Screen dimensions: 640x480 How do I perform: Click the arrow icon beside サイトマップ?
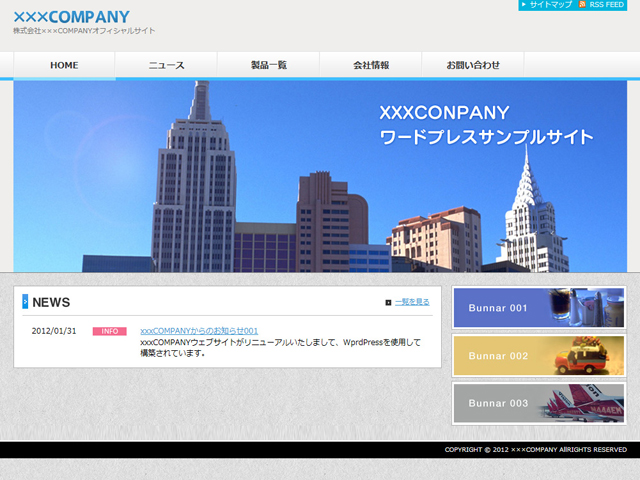pos(524,5)
